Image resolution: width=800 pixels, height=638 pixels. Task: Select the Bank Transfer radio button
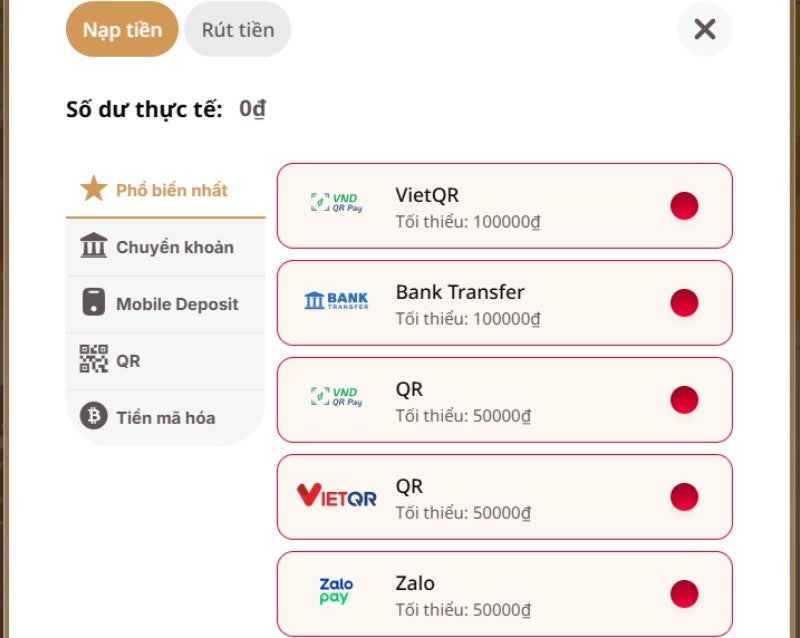pyautogui.click(x=684, y=302)
